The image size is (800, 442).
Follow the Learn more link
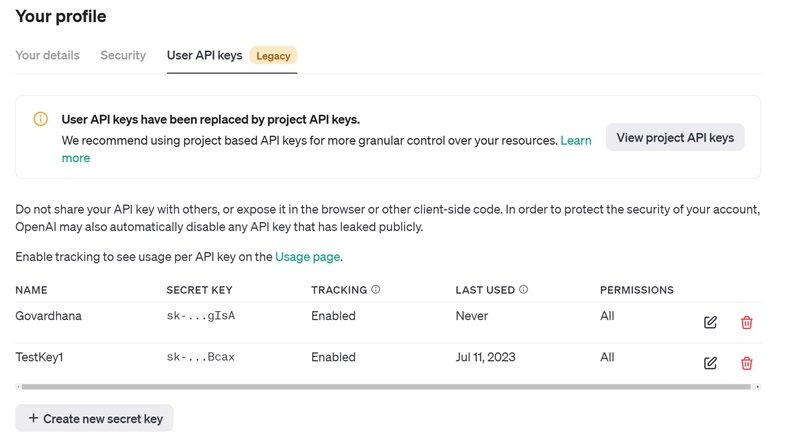pos(576,140)
